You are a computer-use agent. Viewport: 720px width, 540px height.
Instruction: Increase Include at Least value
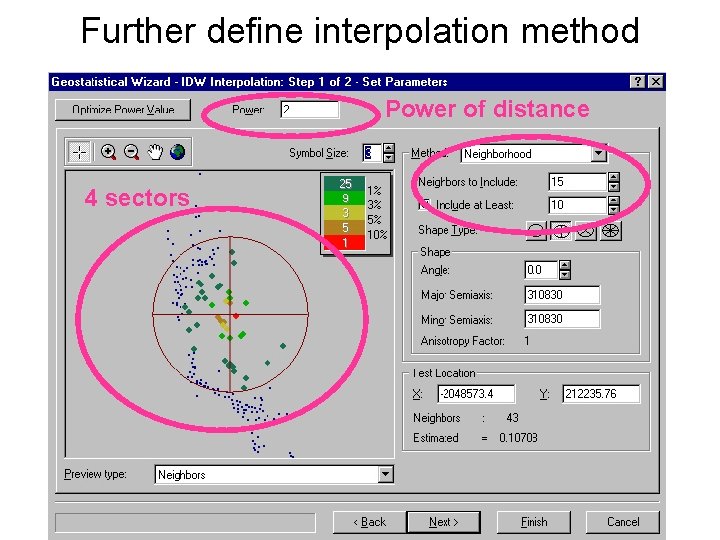coord(614,200)
